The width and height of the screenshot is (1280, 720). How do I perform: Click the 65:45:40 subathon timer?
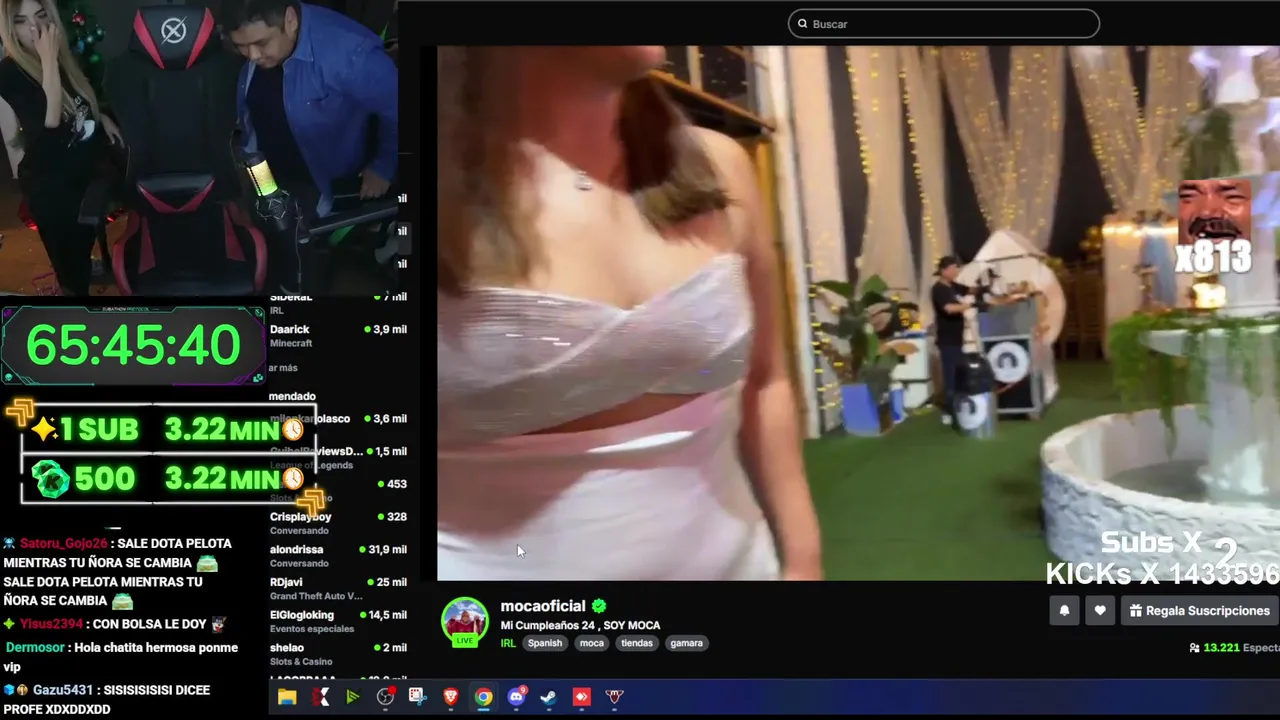tap(133, 345)
